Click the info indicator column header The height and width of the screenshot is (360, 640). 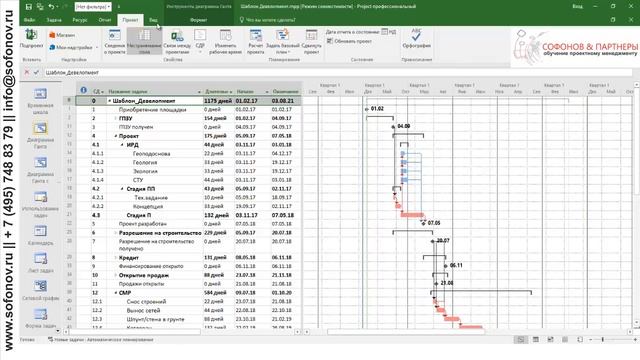pyautogui.click(x=83, y=90)
